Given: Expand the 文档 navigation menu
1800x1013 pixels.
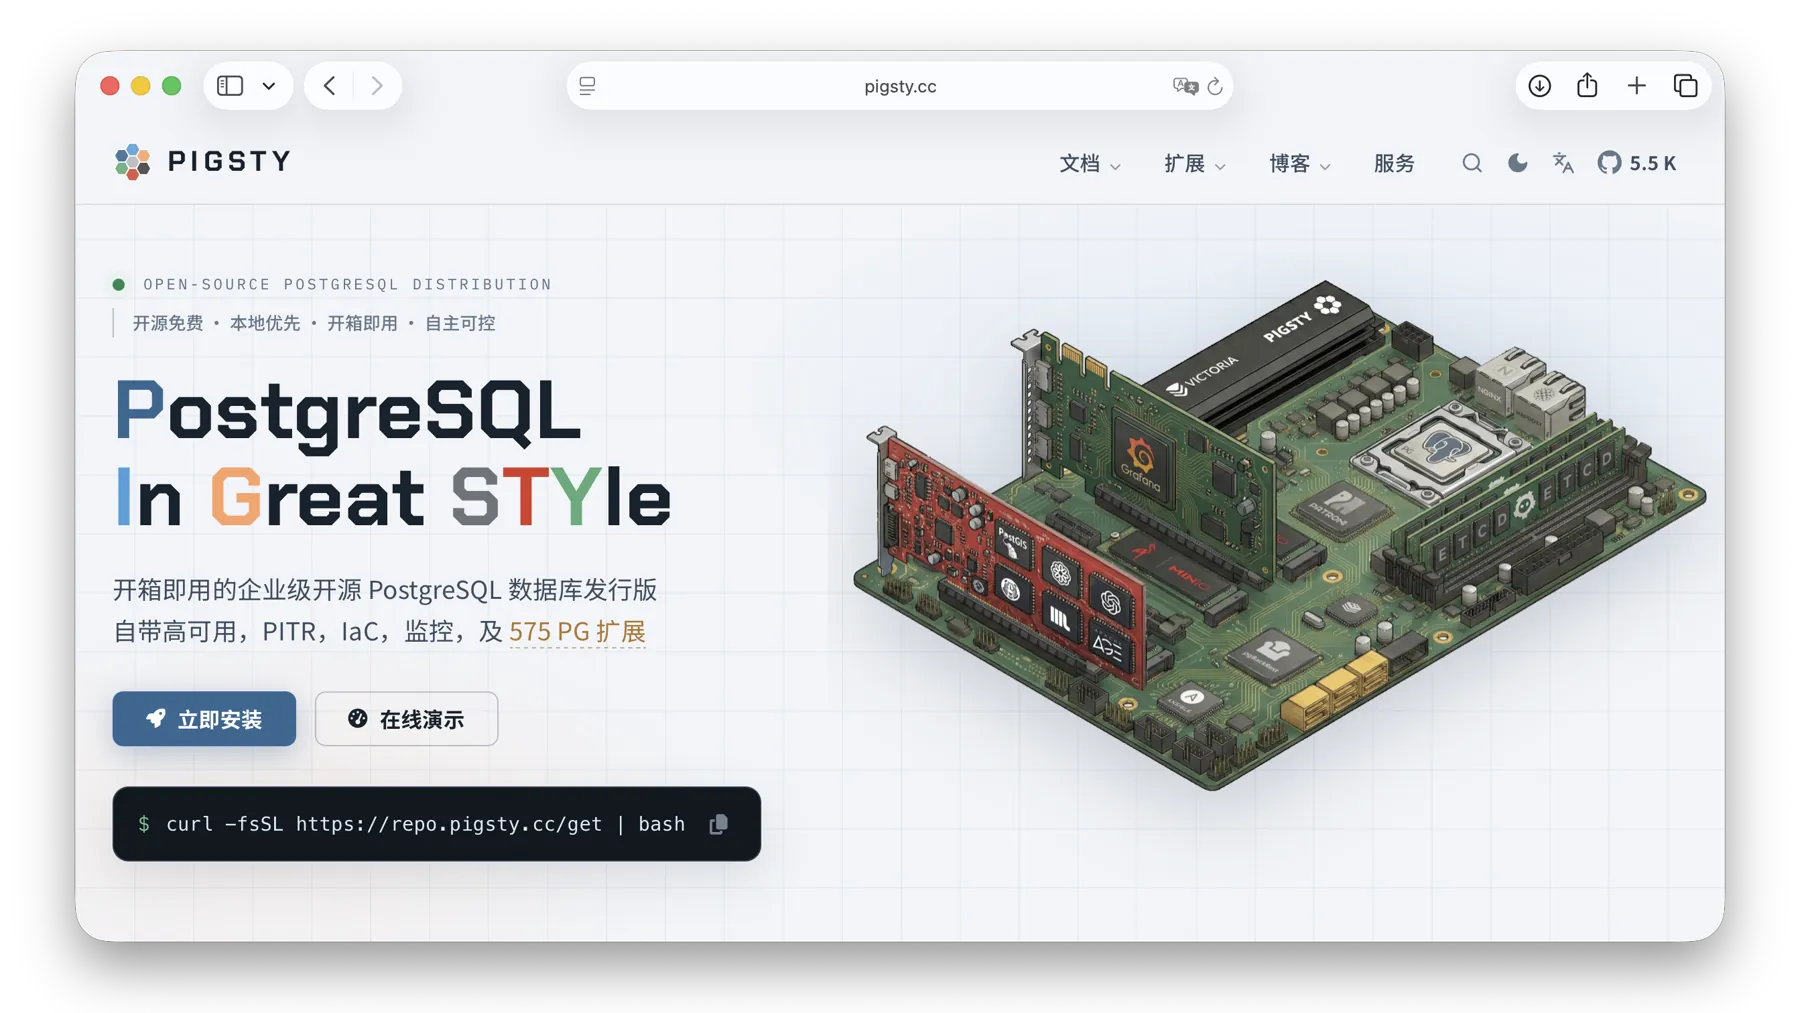Looking at the screenshot, I should pos(1090,163).
